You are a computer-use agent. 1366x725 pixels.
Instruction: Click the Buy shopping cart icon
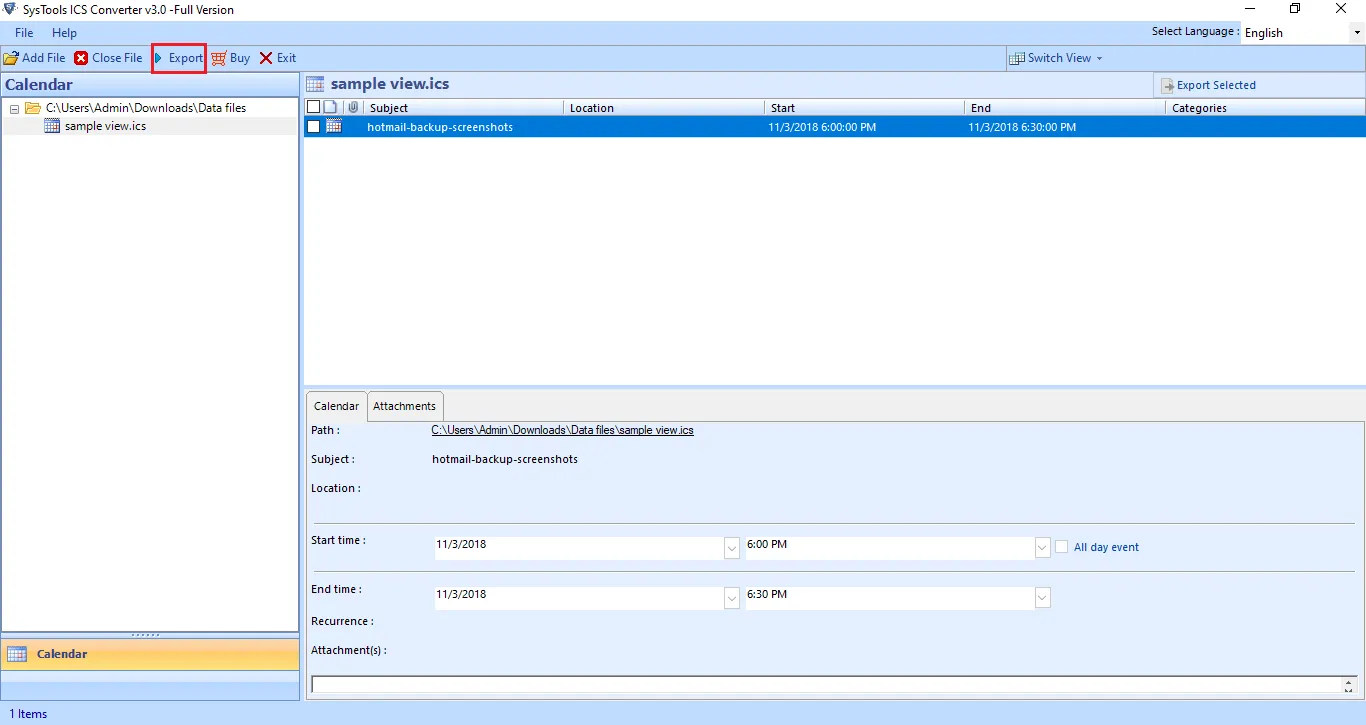[x=218, y=58]
